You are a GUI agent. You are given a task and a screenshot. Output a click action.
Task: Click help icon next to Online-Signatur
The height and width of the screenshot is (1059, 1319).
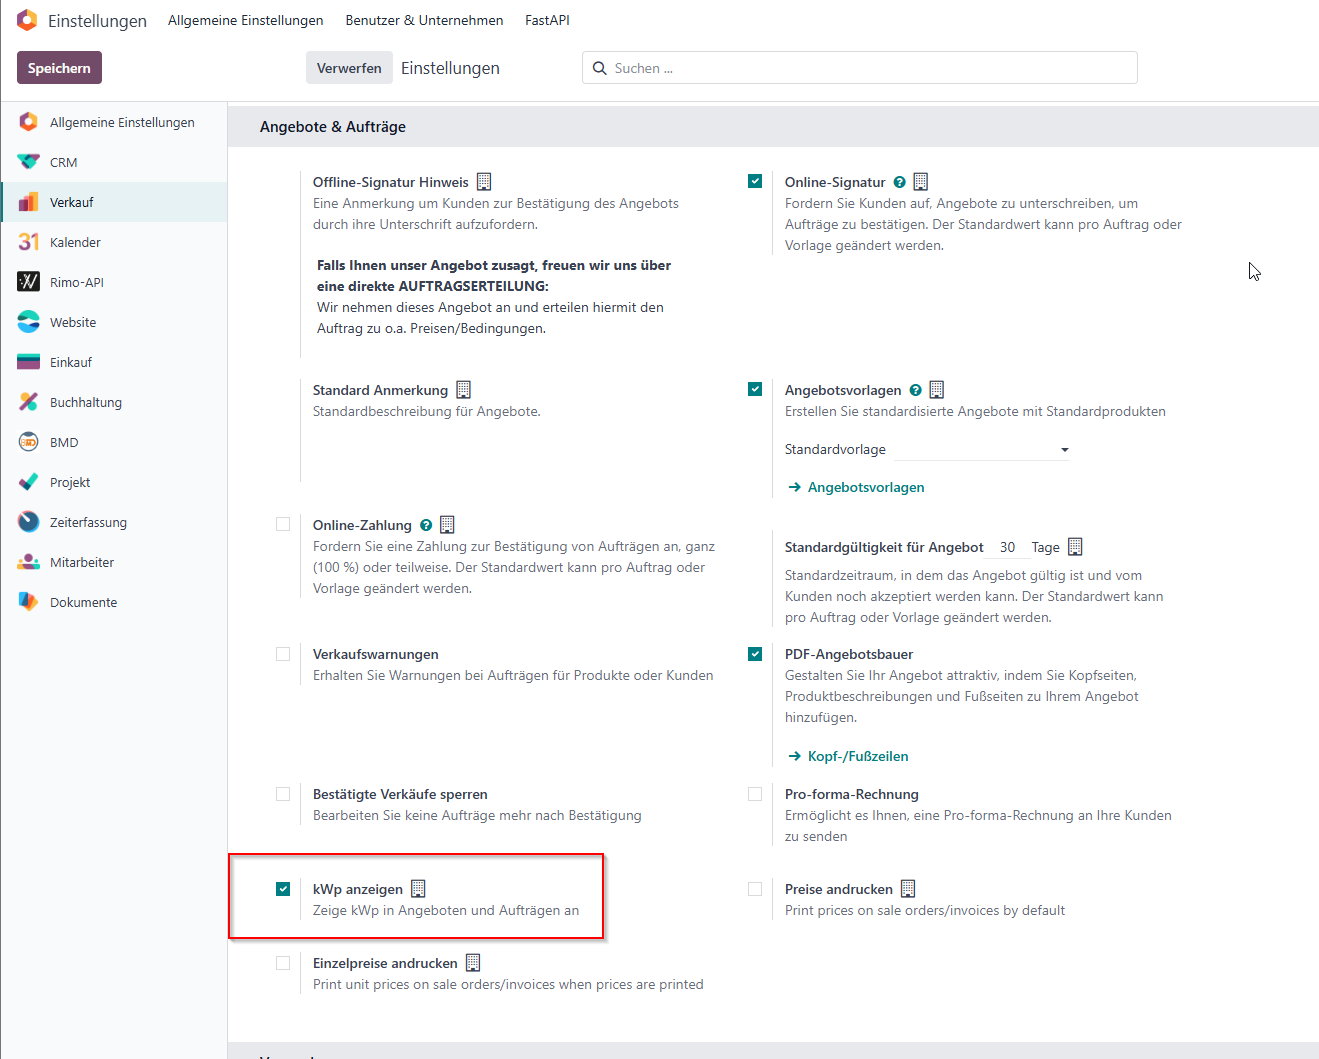[x=899, y=182]
